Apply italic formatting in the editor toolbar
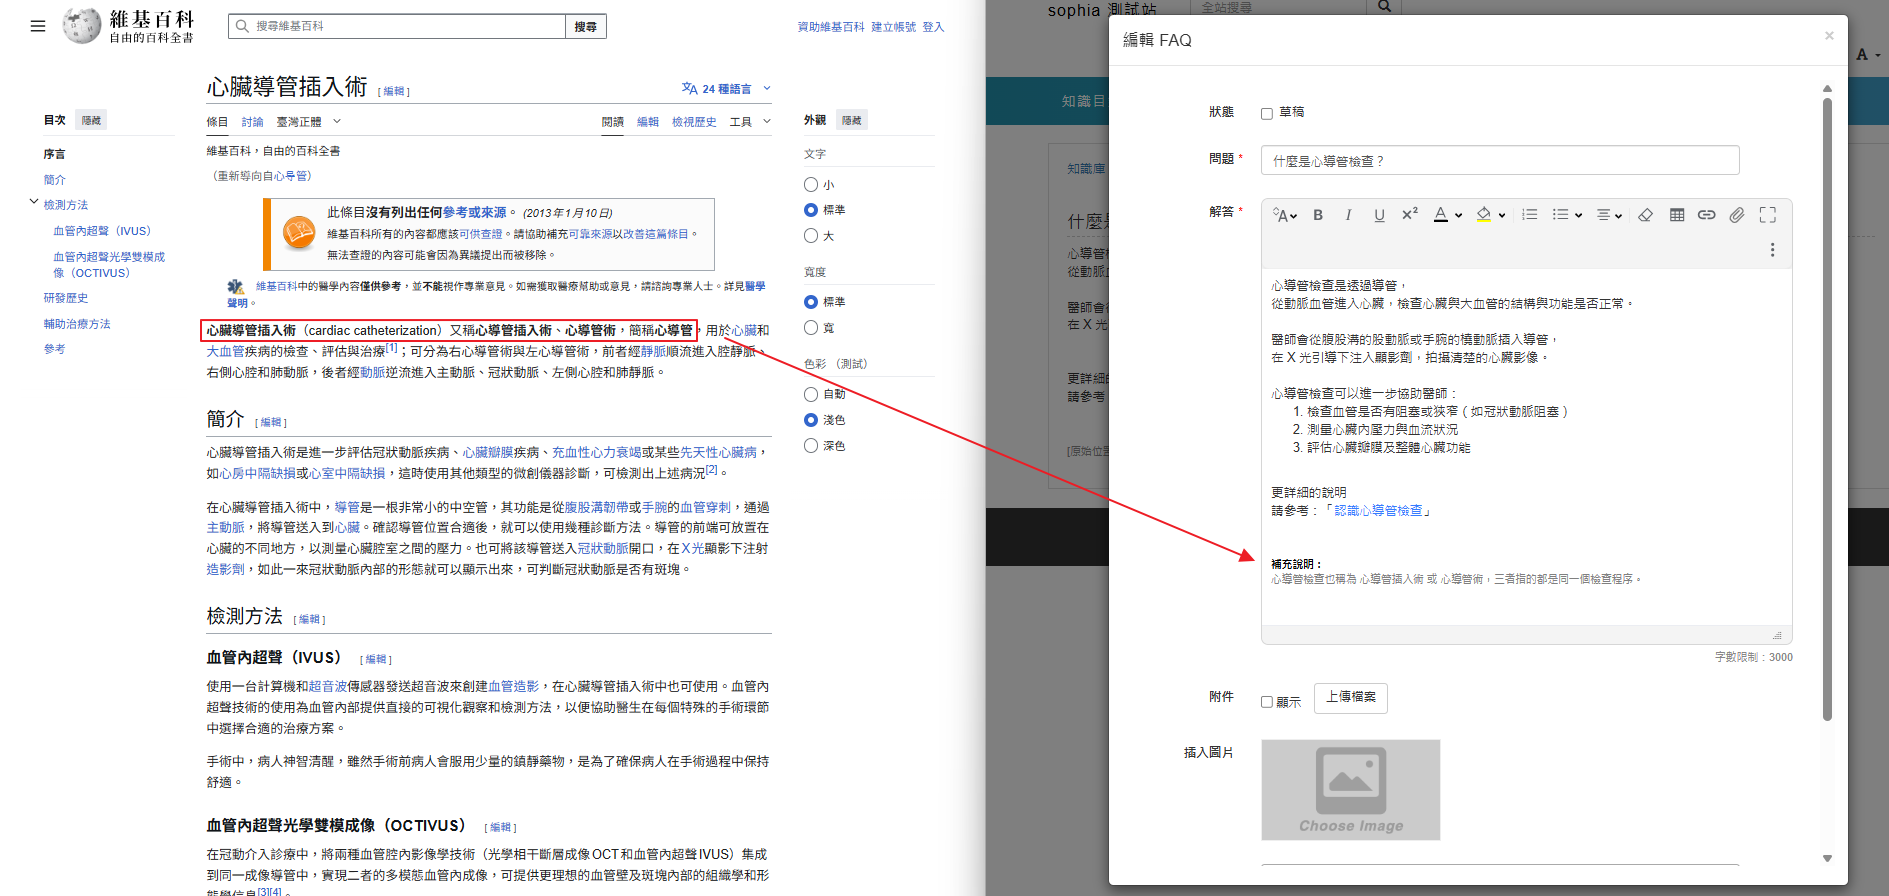1889x896 pixels. pyautogui.click(x=1348, y=215)
